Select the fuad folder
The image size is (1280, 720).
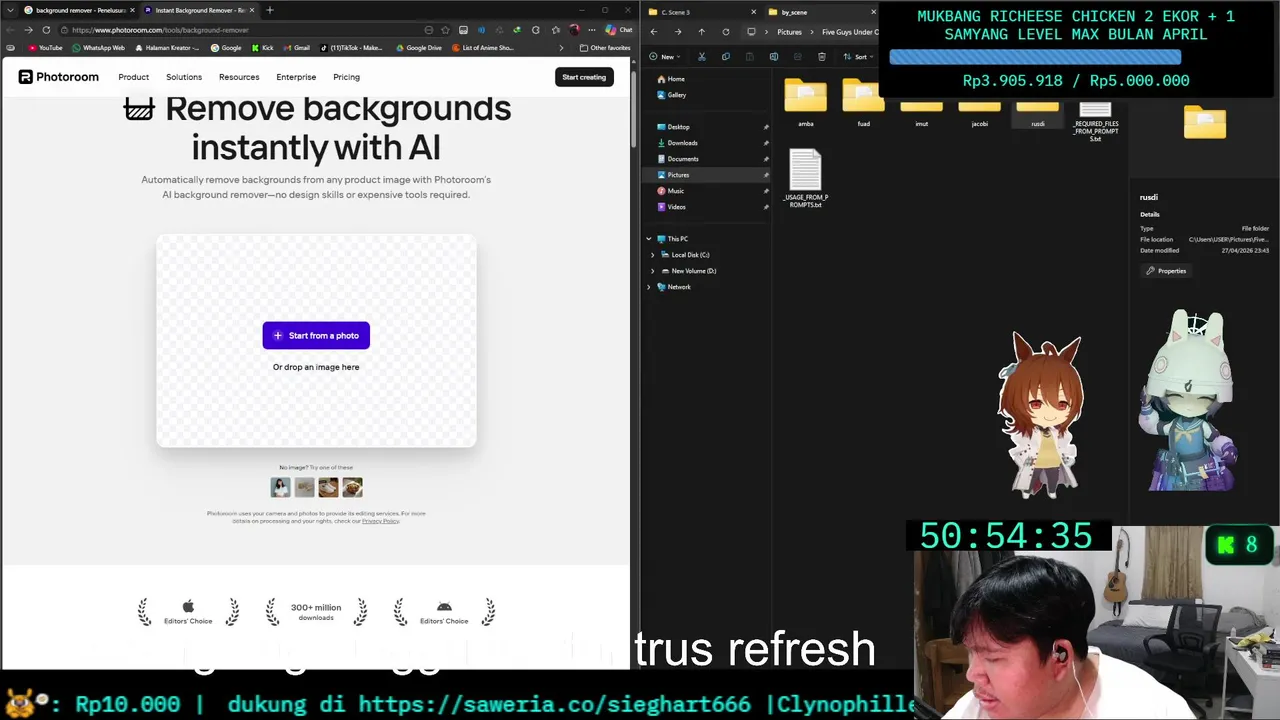coord(863,103)
